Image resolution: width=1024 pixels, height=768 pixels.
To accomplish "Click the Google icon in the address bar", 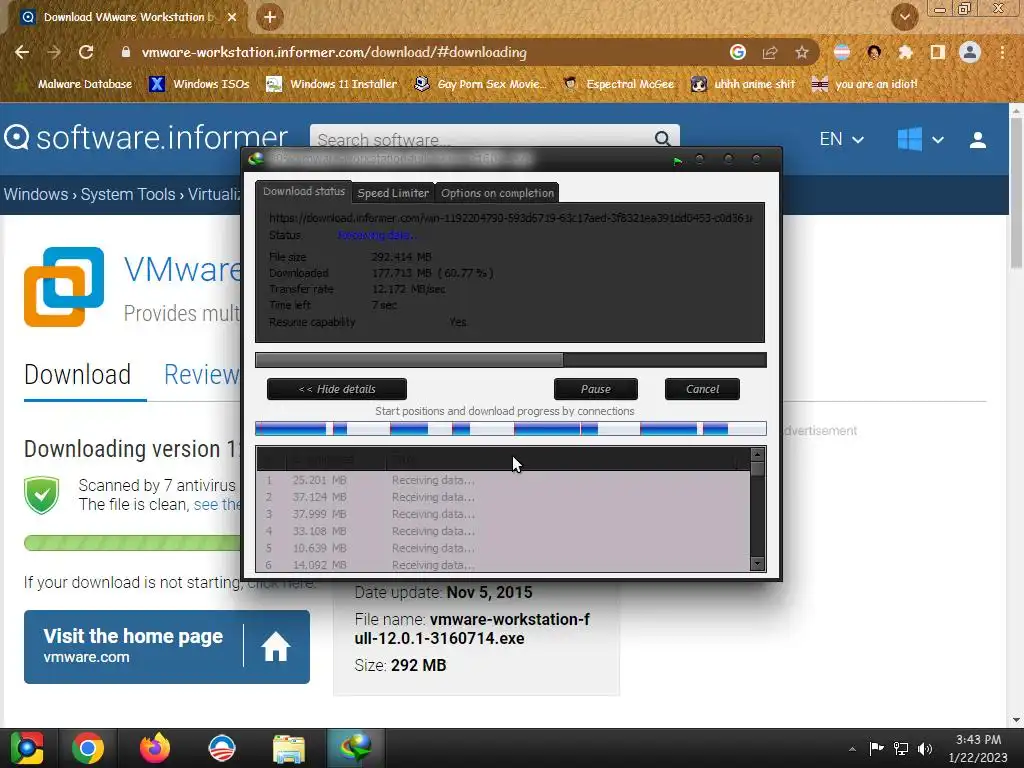I will click(738, 52).
